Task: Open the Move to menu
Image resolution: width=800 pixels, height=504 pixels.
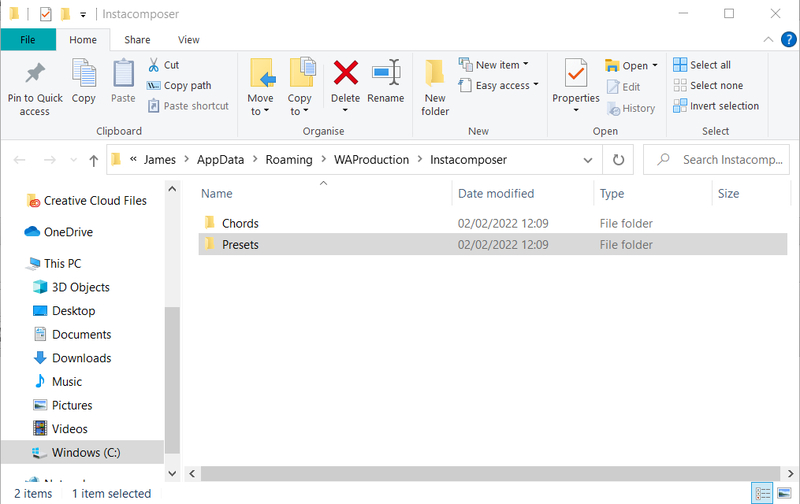Action: (x=260, y=88)
